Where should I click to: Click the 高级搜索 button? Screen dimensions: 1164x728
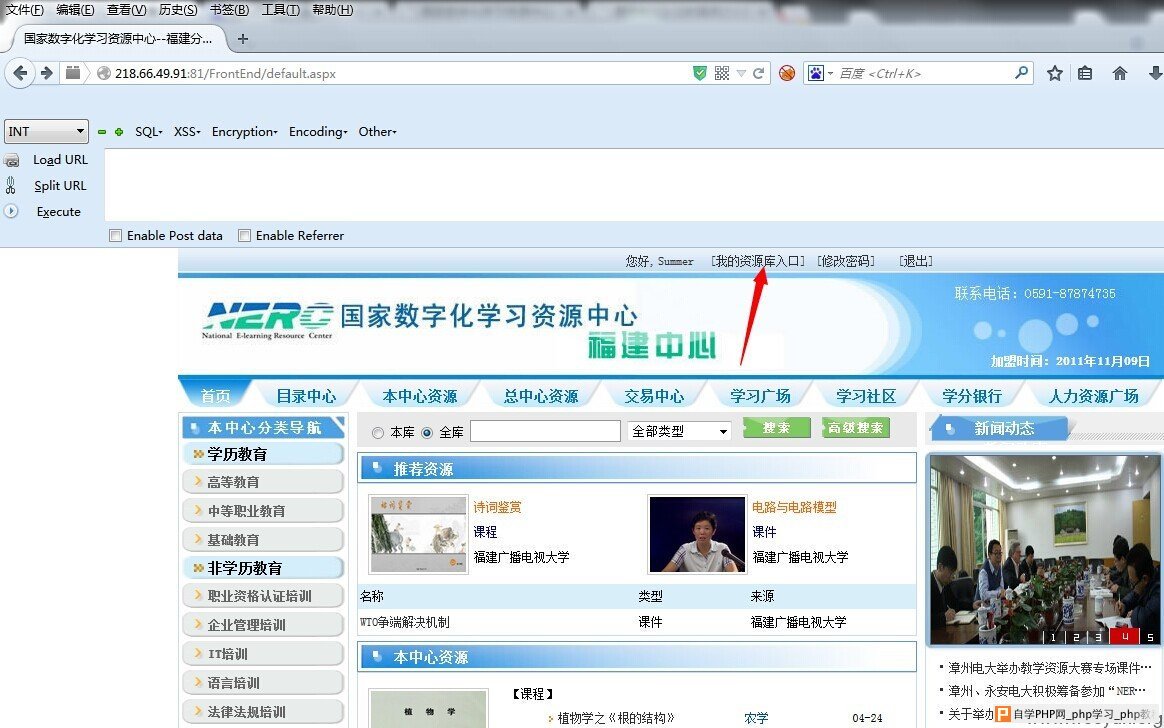855,428
